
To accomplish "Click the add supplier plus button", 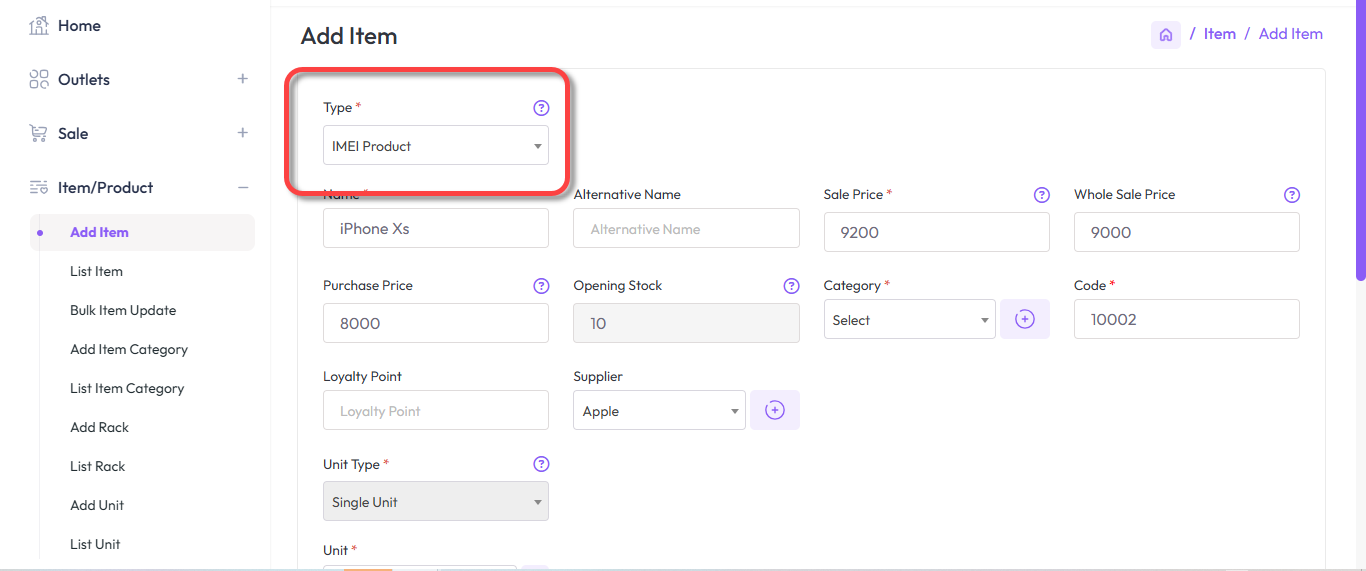I will [x=774, y=410].
